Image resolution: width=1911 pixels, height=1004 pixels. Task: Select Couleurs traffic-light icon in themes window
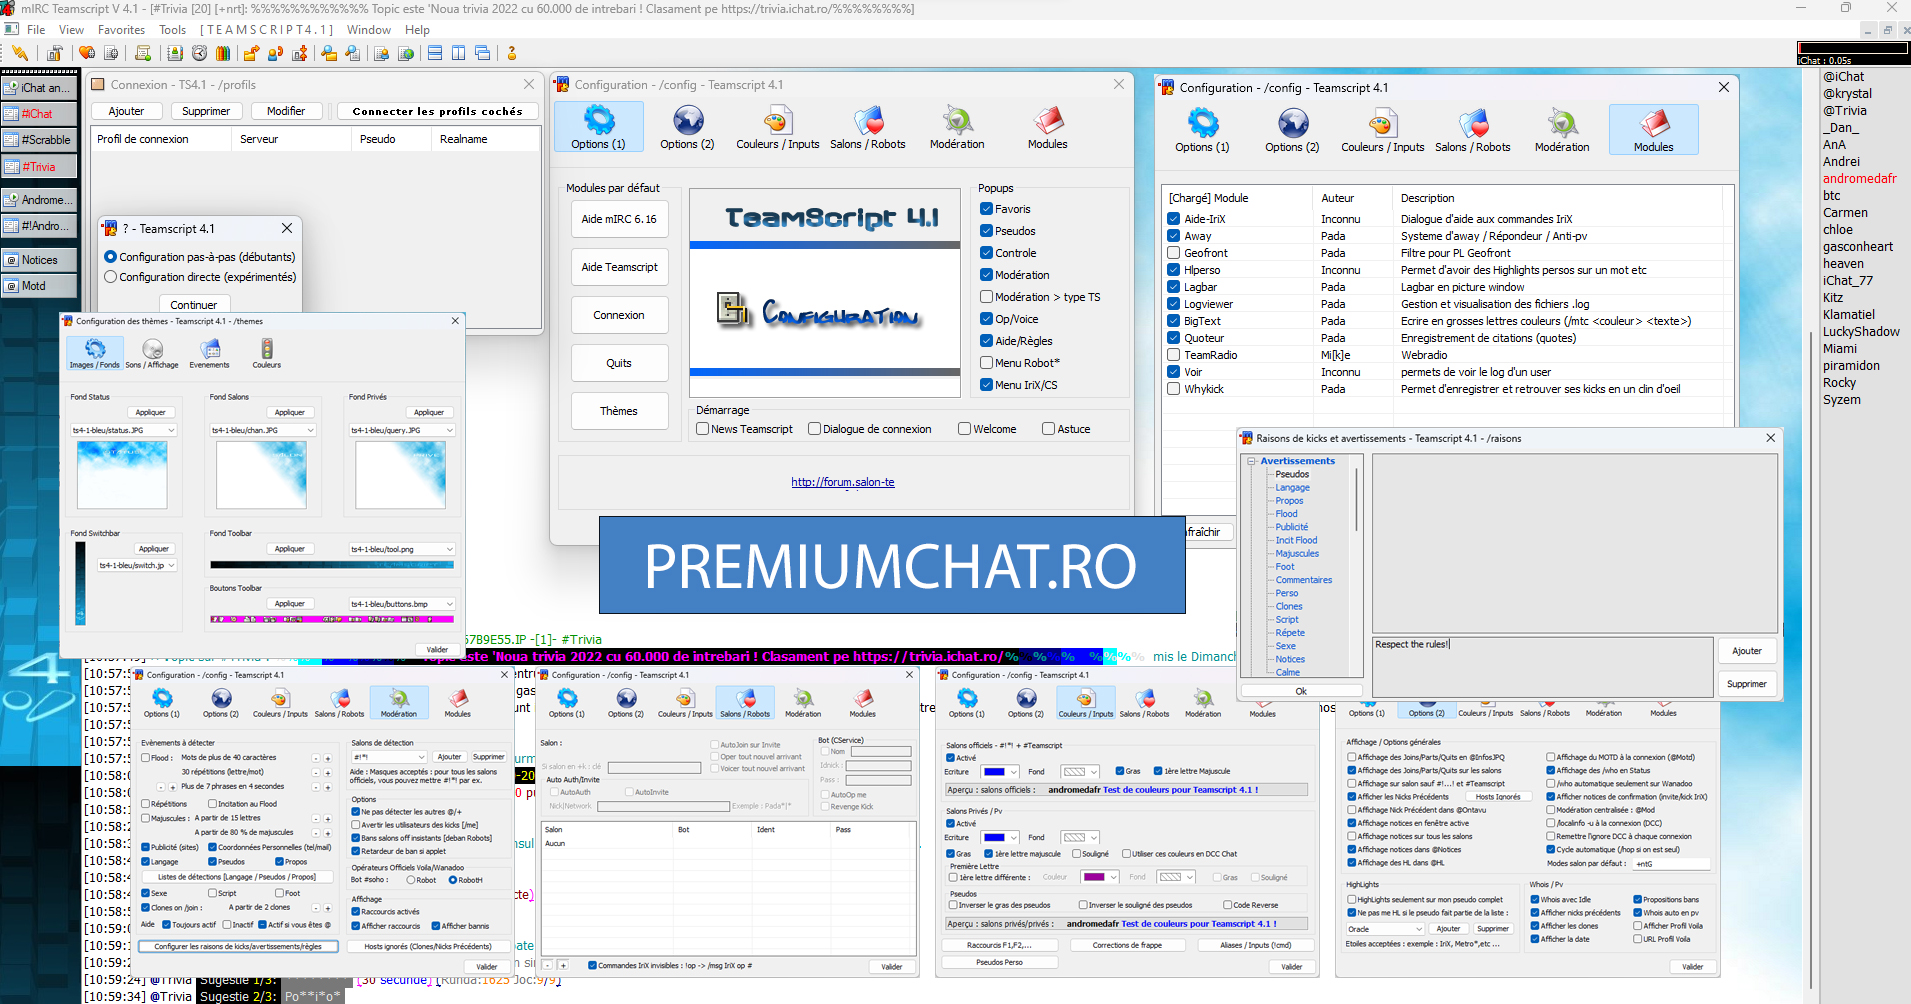[x=266, y=353]
